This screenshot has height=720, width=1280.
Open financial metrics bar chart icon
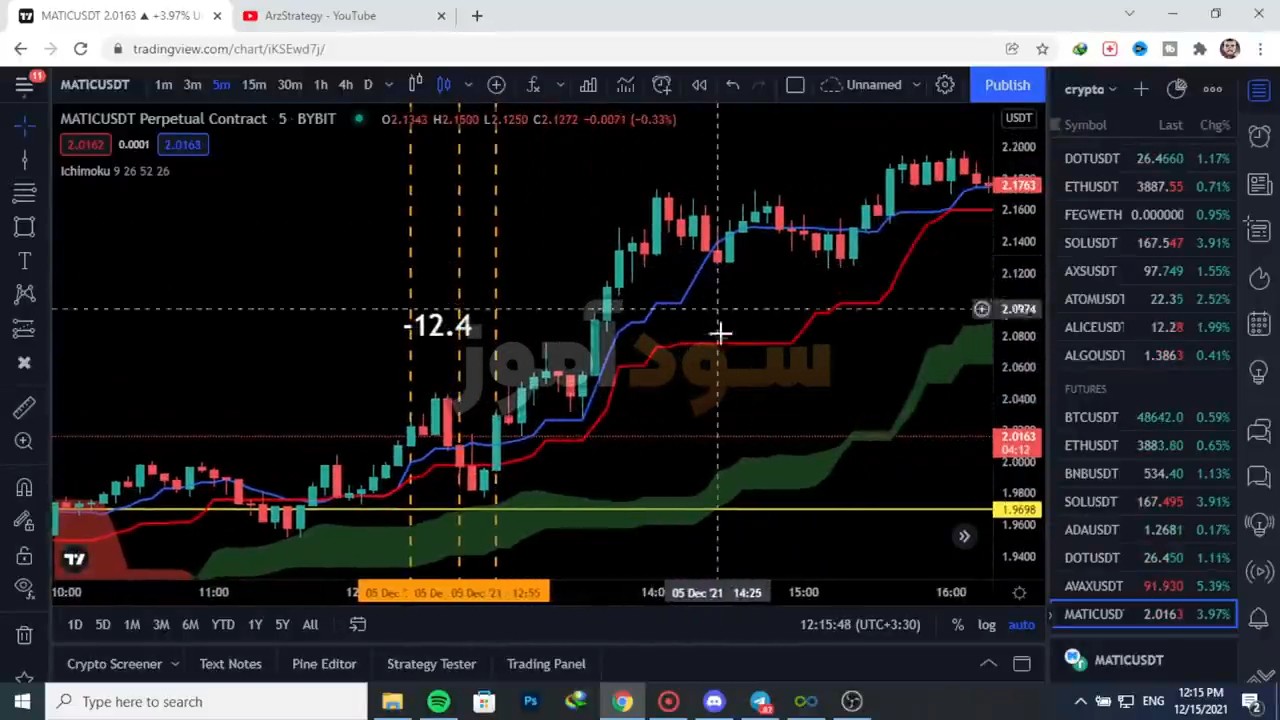588,85
